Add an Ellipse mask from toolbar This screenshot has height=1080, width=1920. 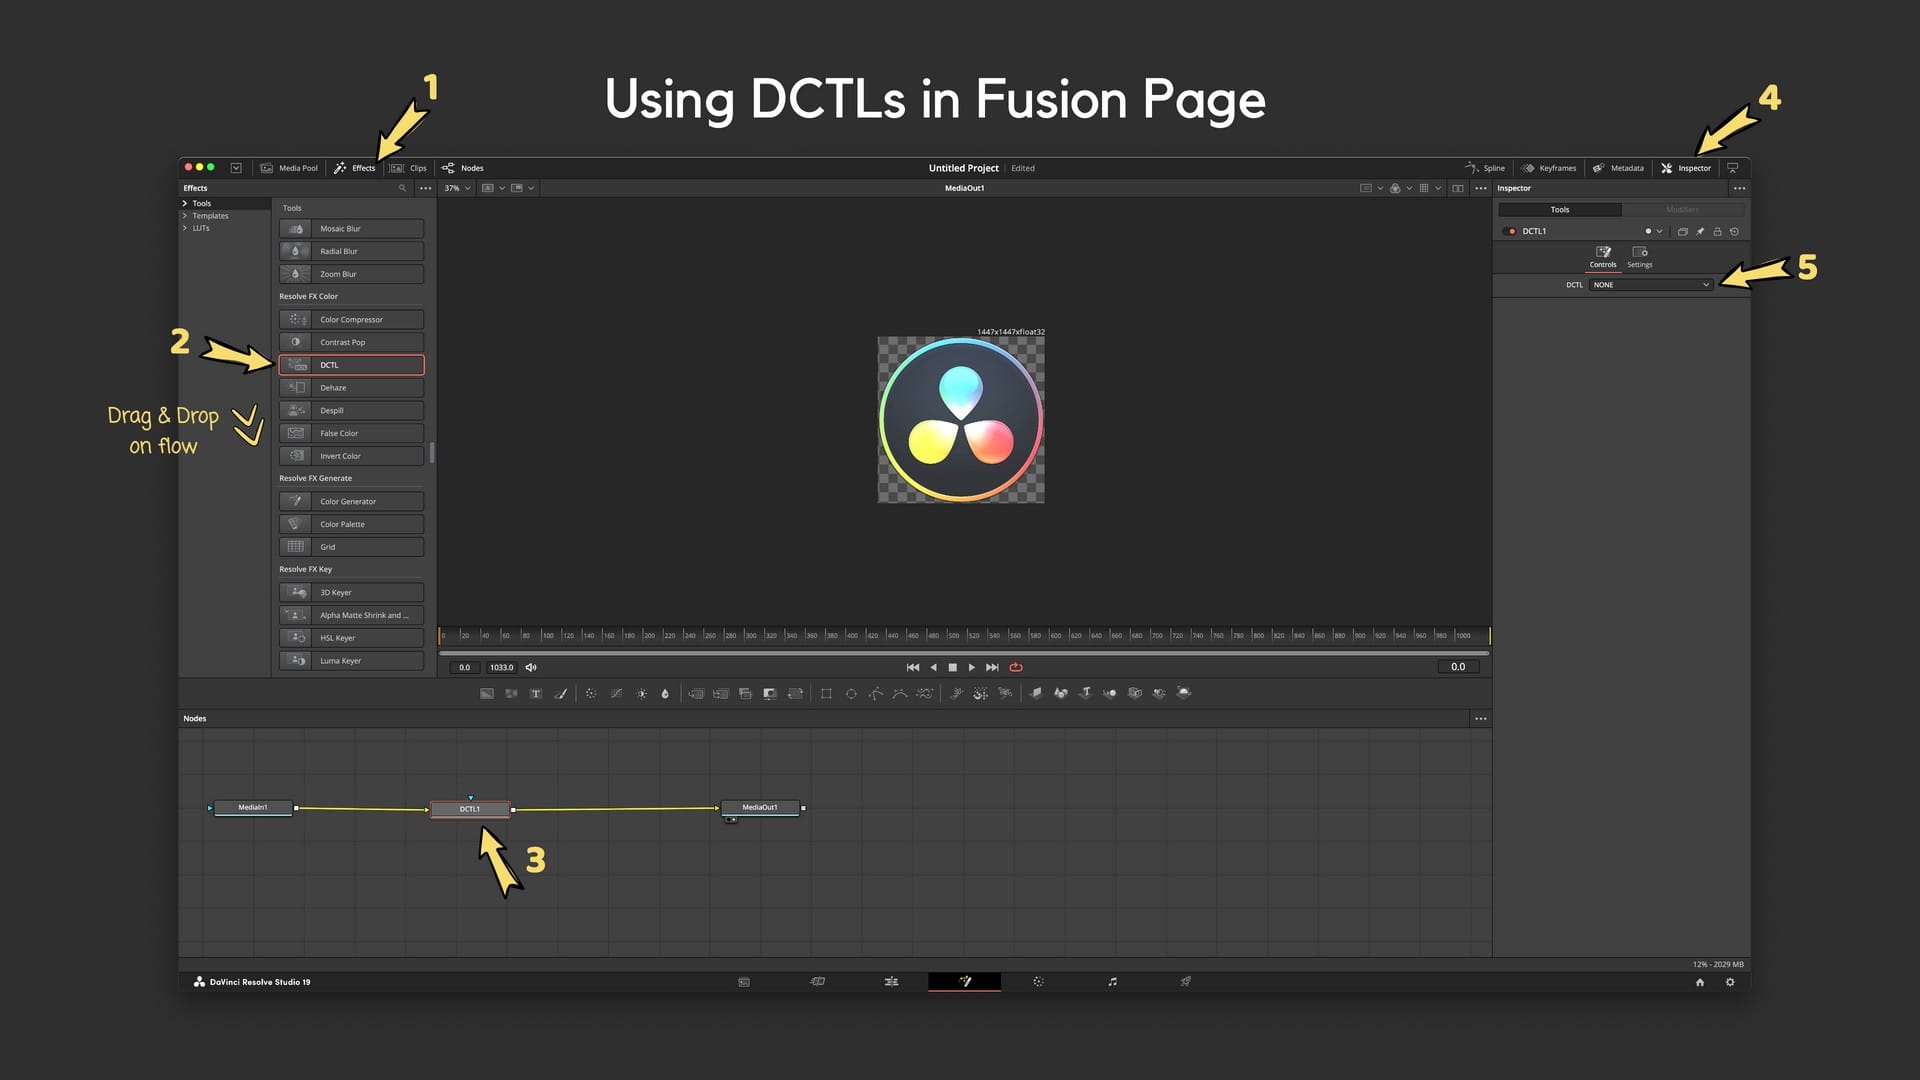[851, 693]
